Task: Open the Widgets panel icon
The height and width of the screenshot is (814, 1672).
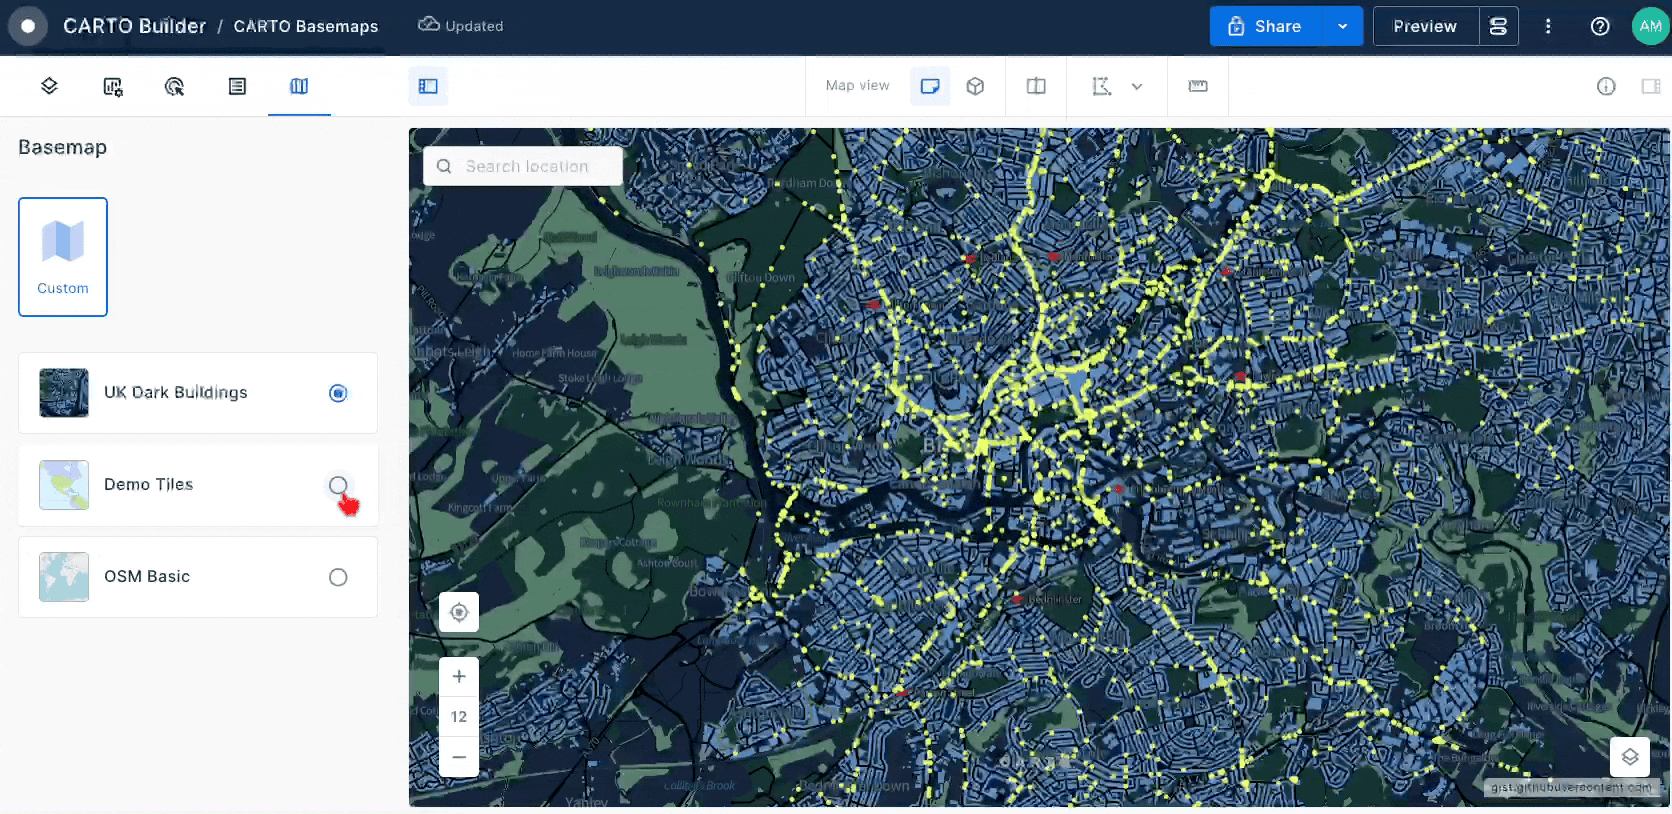Action: pos(113,86)
